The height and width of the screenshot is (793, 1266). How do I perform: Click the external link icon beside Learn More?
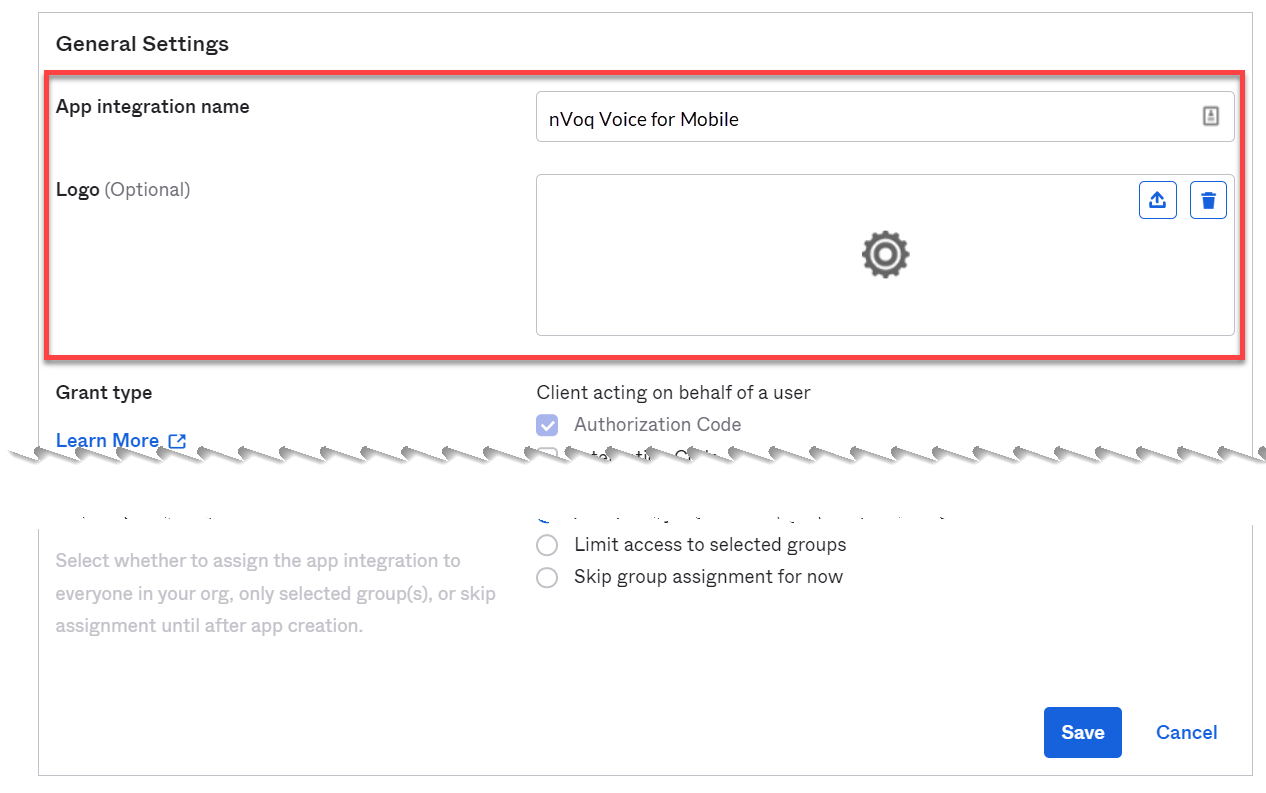[176, 440]
